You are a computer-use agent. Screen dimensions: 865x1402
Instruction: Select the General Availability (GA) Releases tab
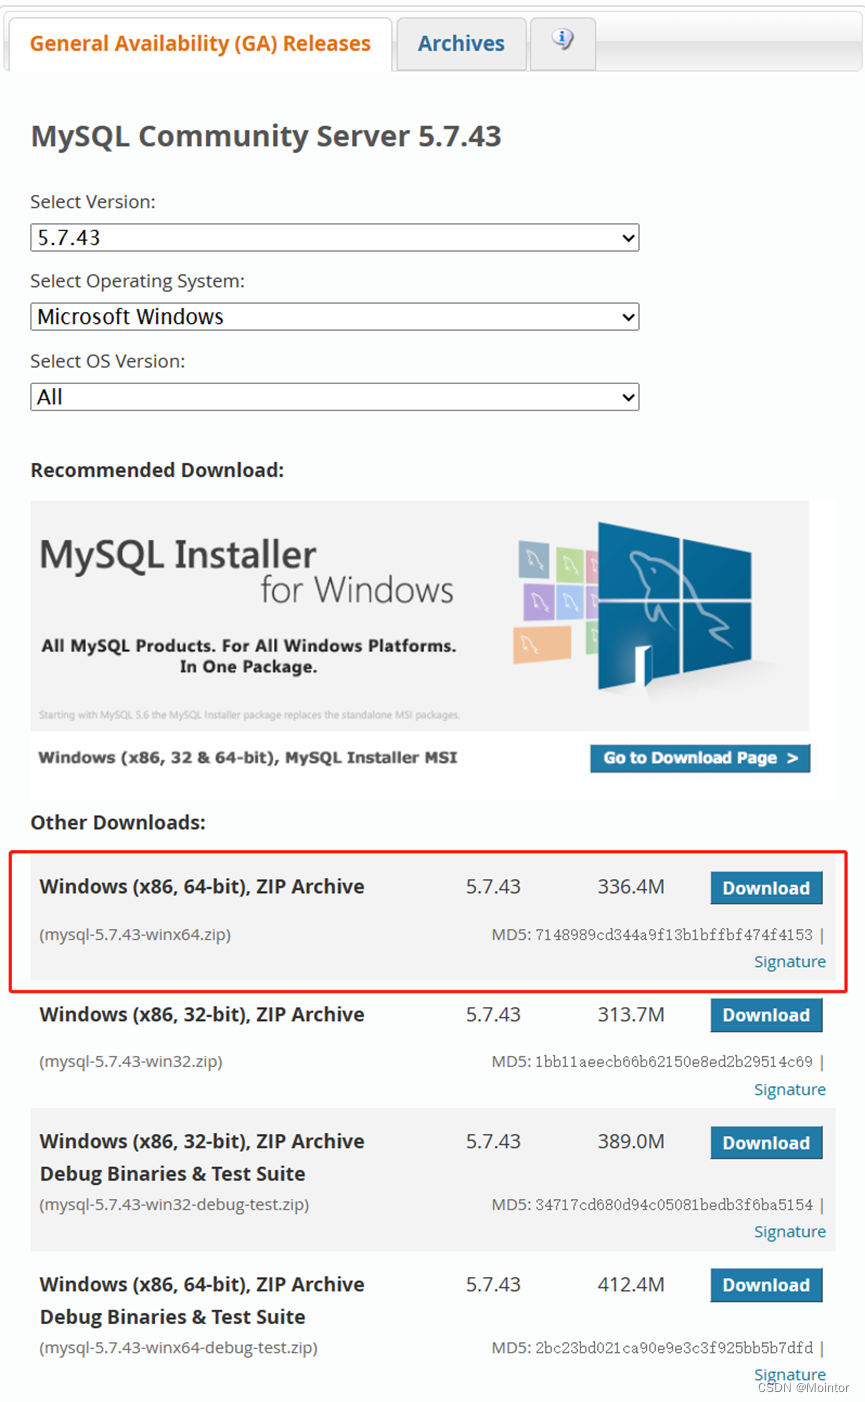click(x=199, y=43)
